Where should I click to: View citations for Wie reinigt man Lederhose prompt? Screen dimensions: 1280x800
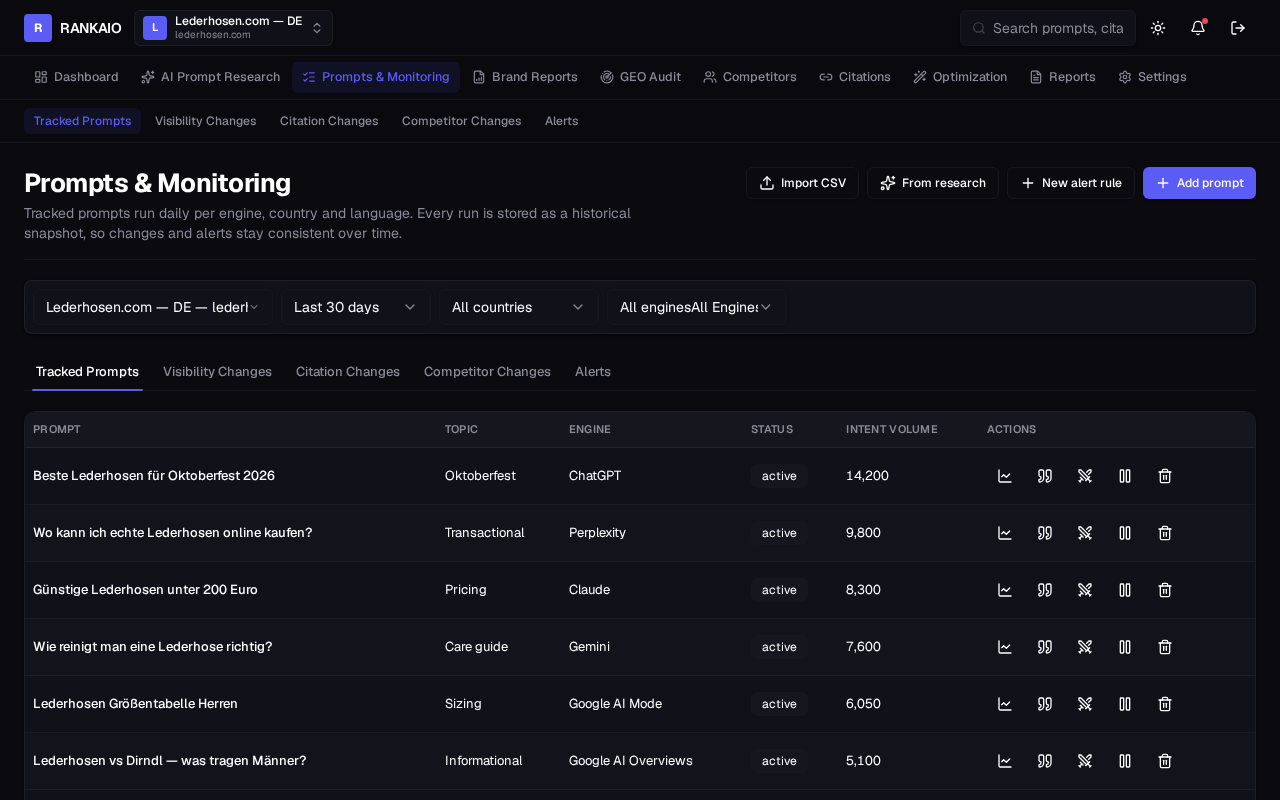[x=1045, y=647]
